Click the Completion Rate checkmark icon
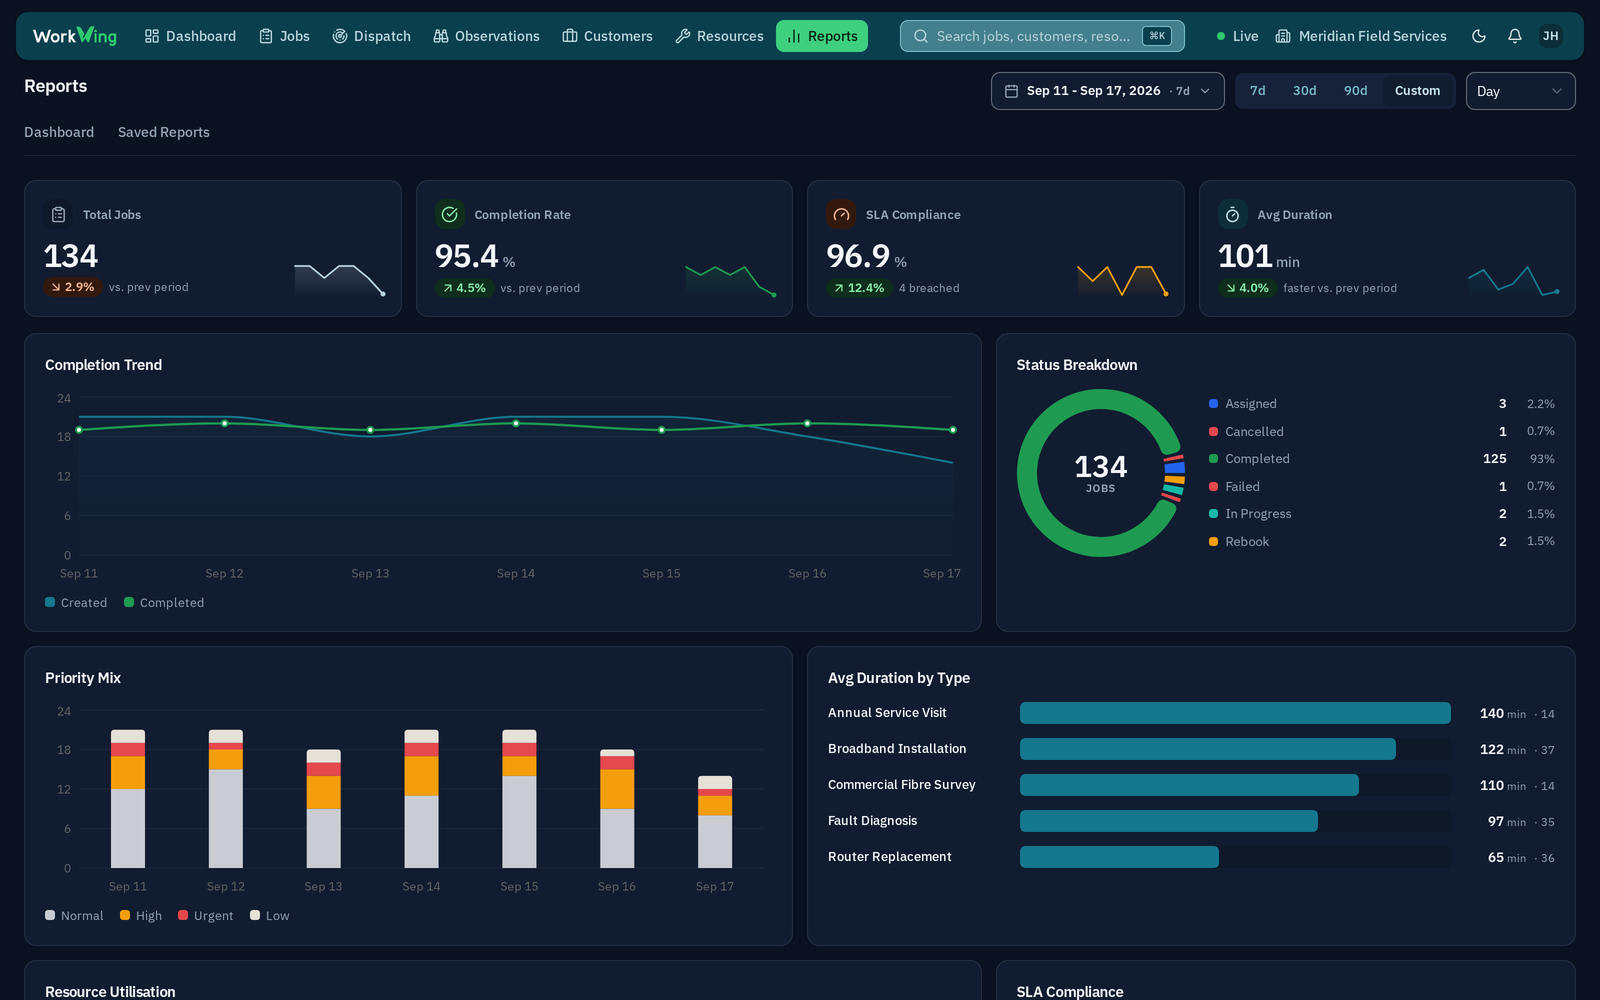This screenshot has height=1000, width=1600. coord(450,215)
